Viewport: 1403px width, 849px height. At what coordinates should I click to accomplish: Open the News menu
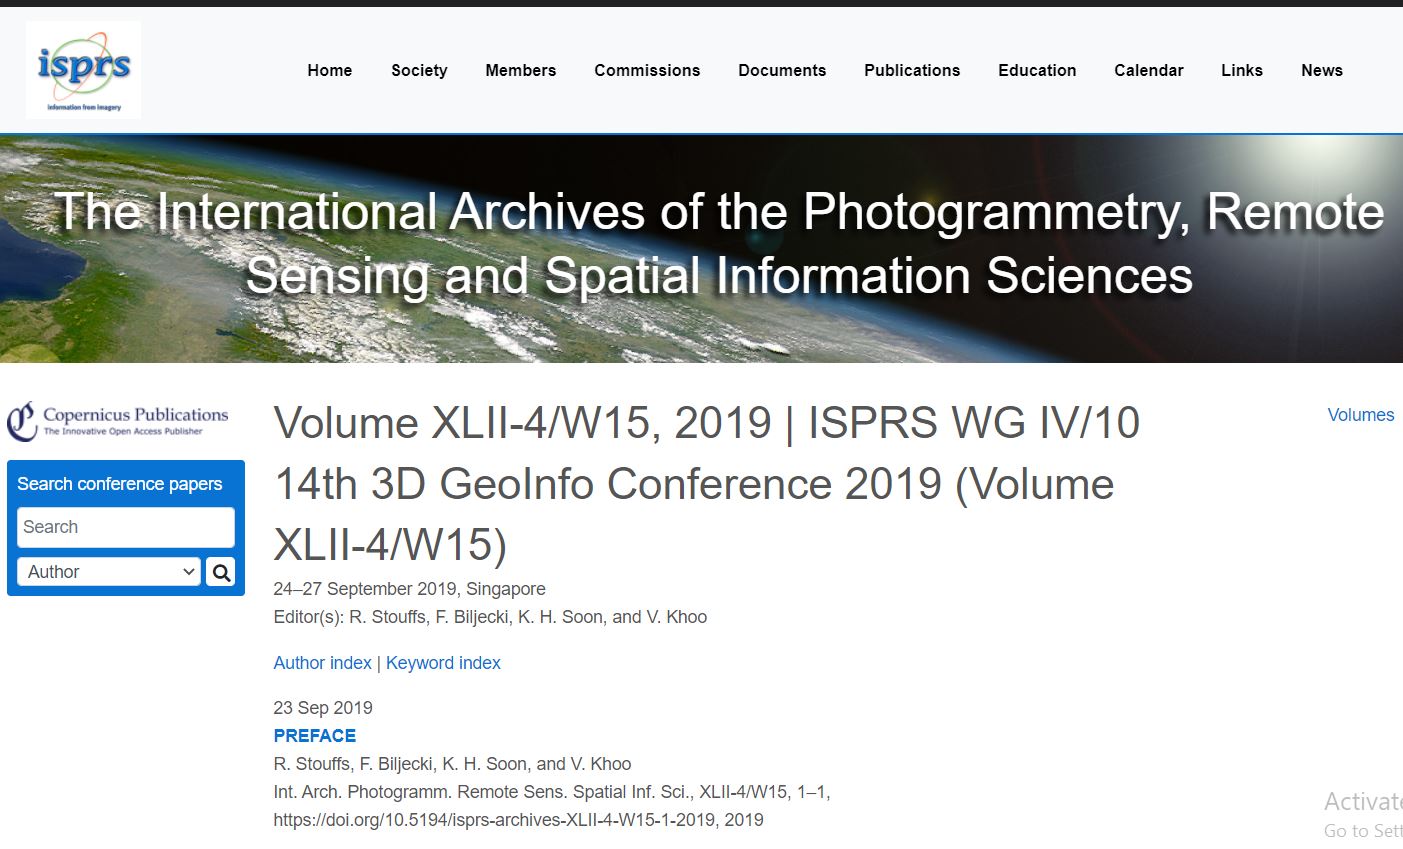[x=1322, y=70]
